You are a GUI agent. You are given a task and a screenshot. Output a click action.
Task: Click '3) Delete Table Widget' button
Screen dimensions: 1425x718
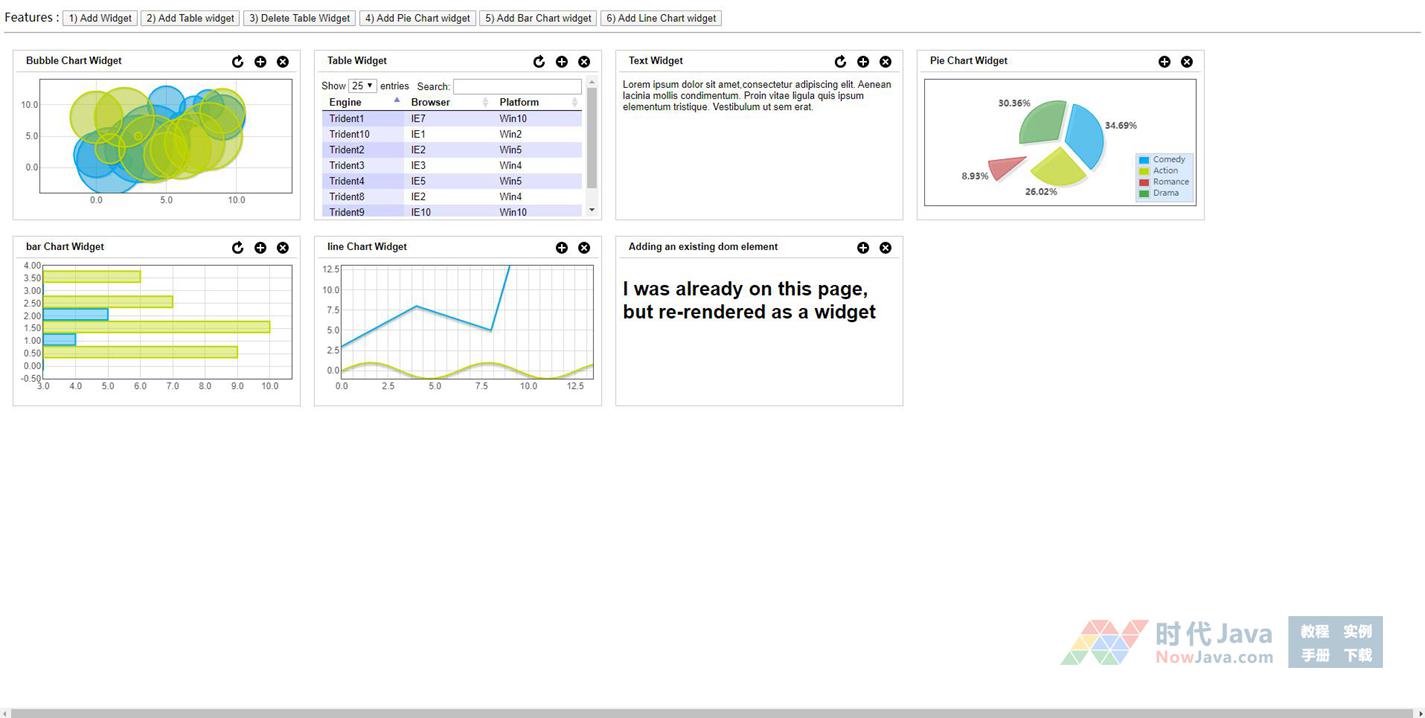tap(299, 18)
